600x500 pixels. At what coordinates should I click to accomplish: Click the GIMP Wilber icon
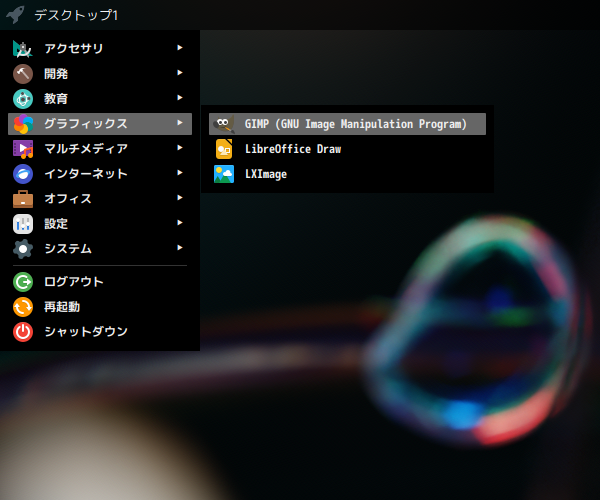224,124
